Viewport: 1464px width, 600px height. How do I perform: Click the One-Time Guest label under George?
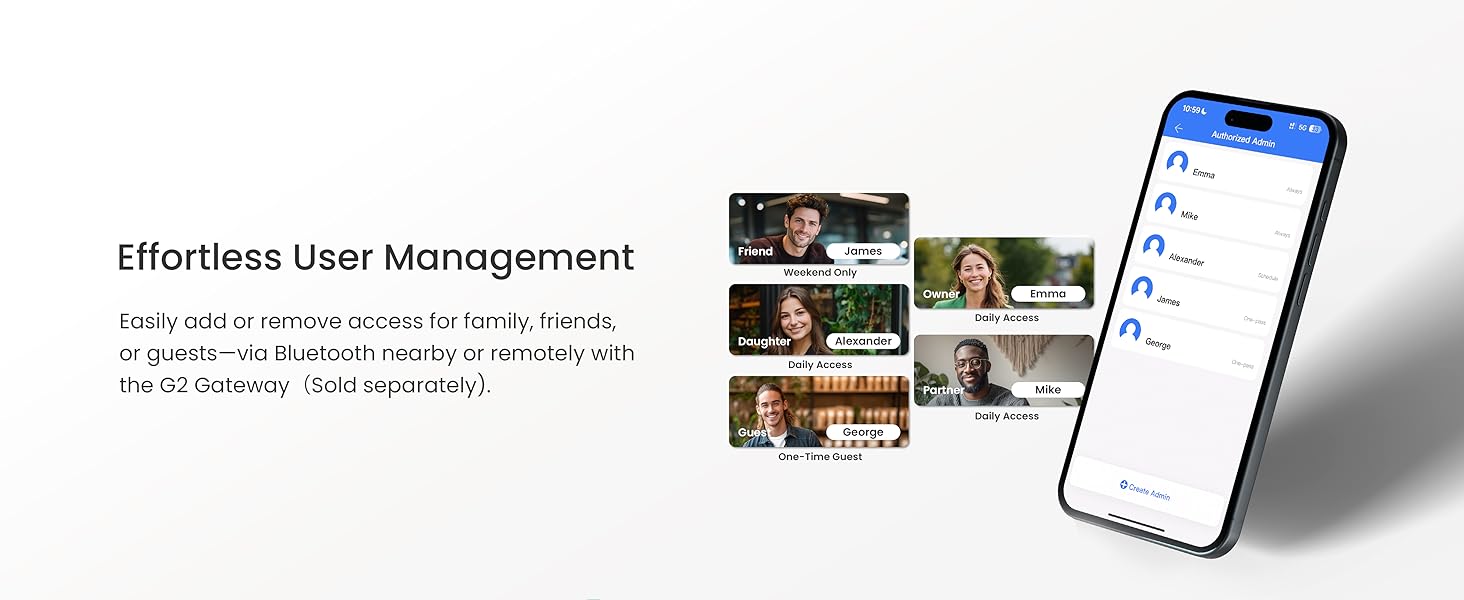[820, 457]
